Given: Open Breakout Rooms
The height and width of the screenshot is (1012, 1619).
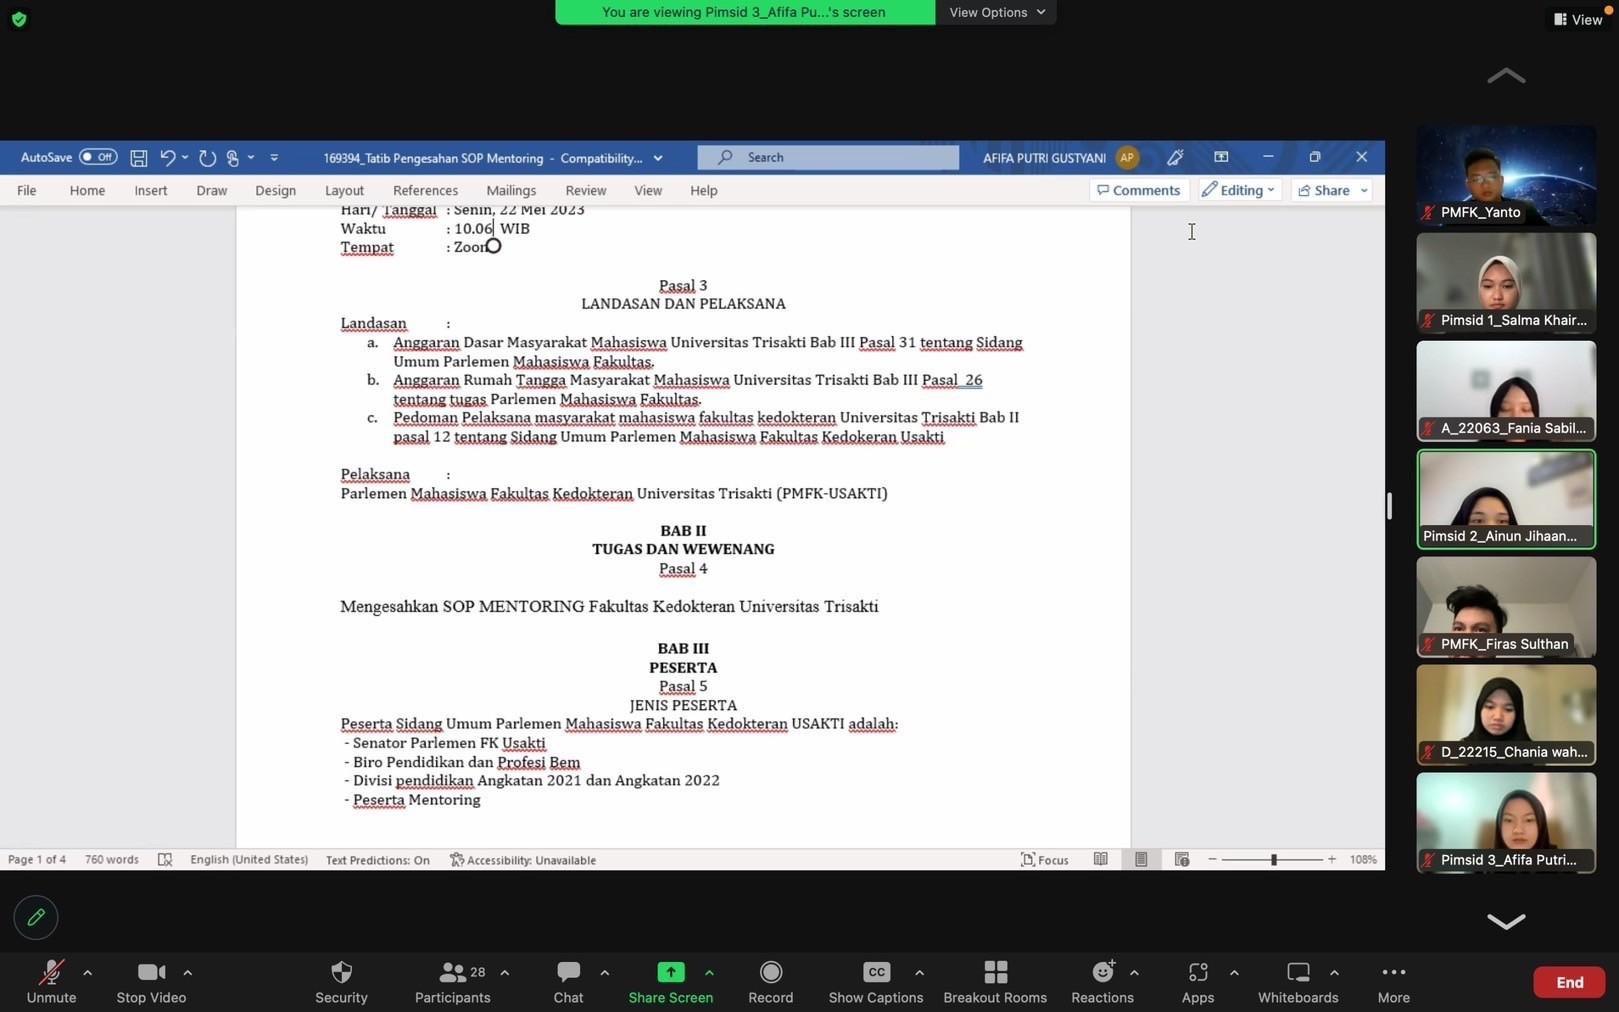Looking at the screenshot, I should 995,982.
